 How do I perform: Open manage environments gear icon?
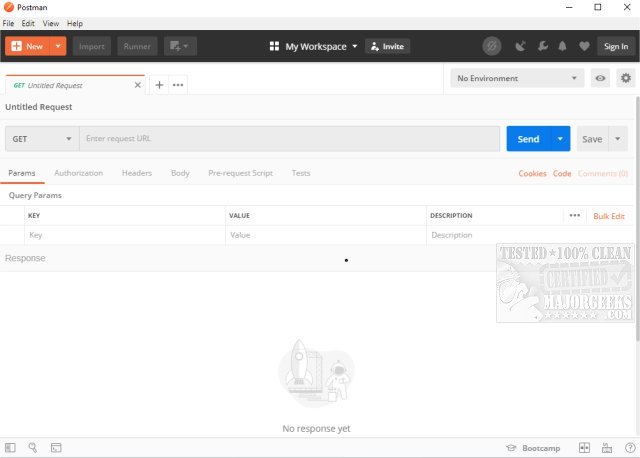click(625, 78)
